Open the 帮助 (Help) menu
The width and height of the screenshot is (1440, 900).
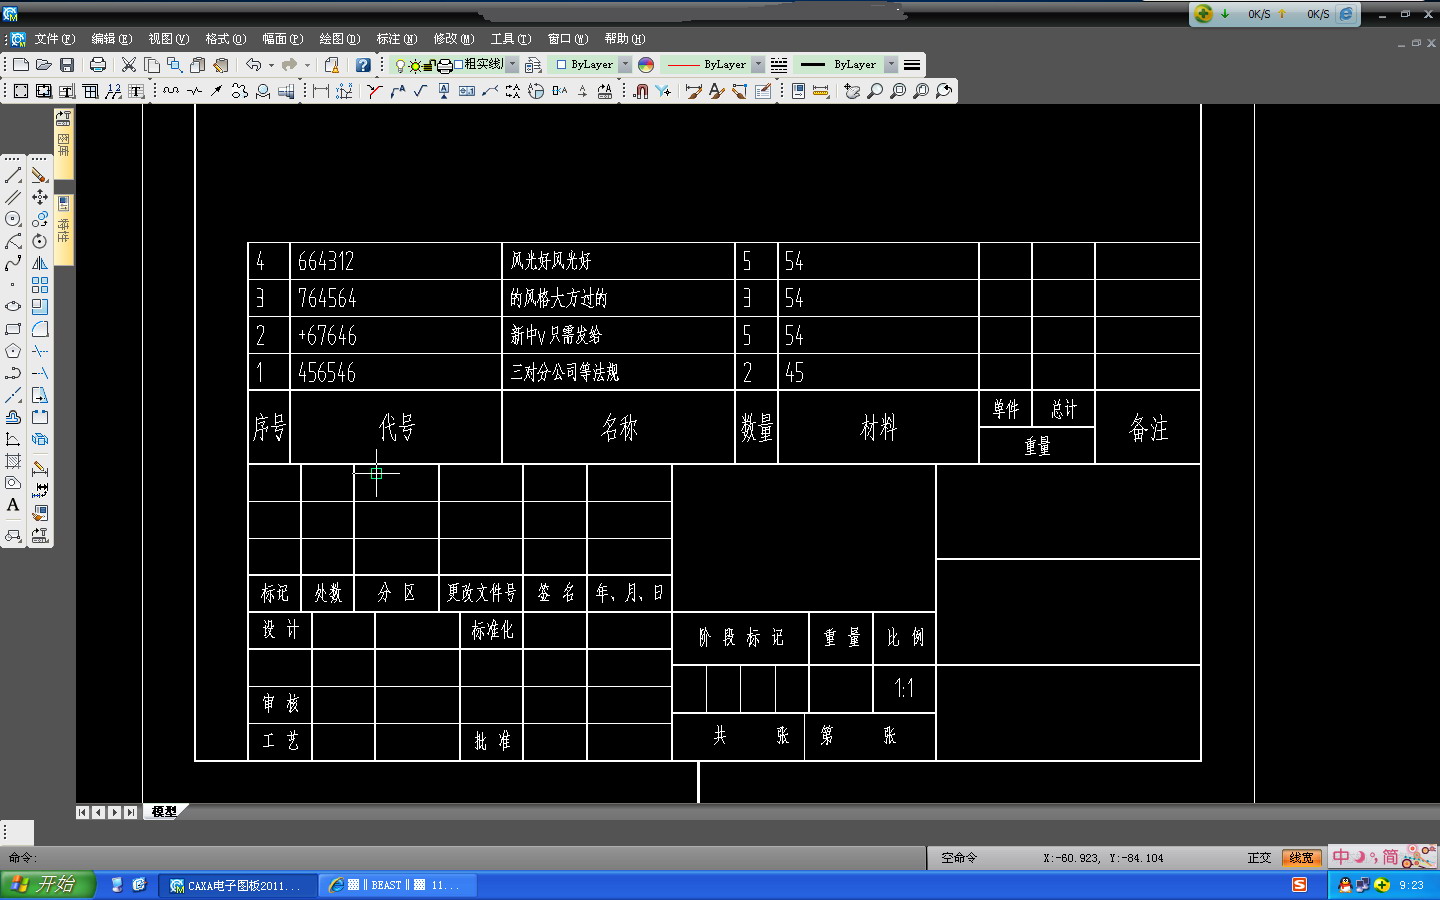click(x=624, y=39)
